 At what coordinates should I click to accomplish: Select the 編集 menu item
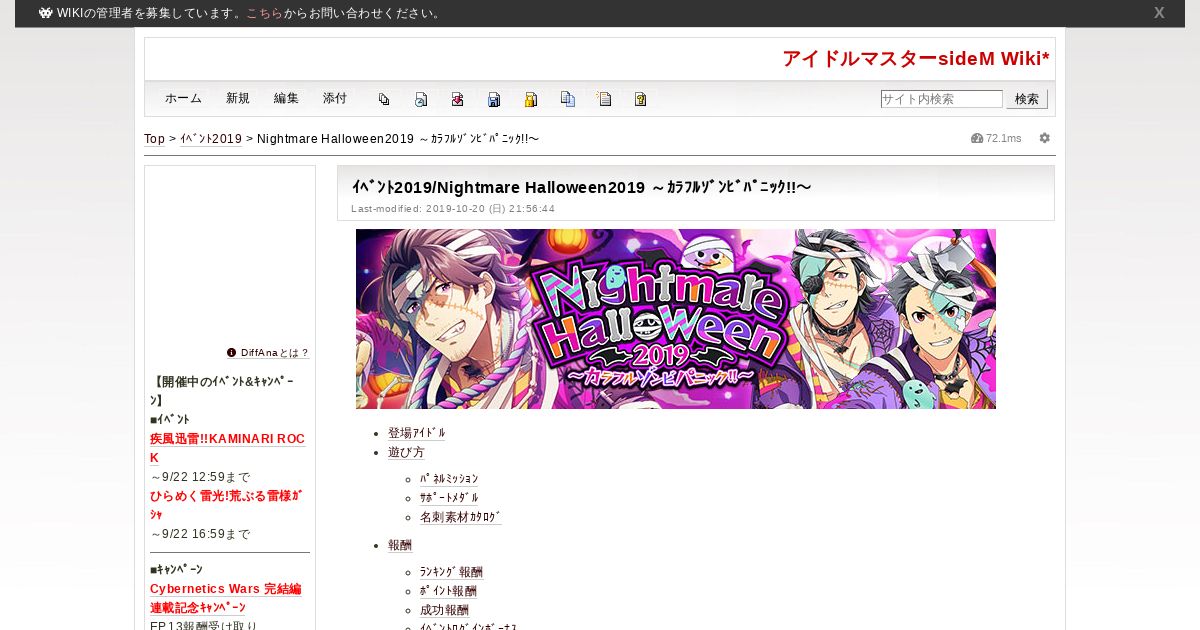coord(286,98)
